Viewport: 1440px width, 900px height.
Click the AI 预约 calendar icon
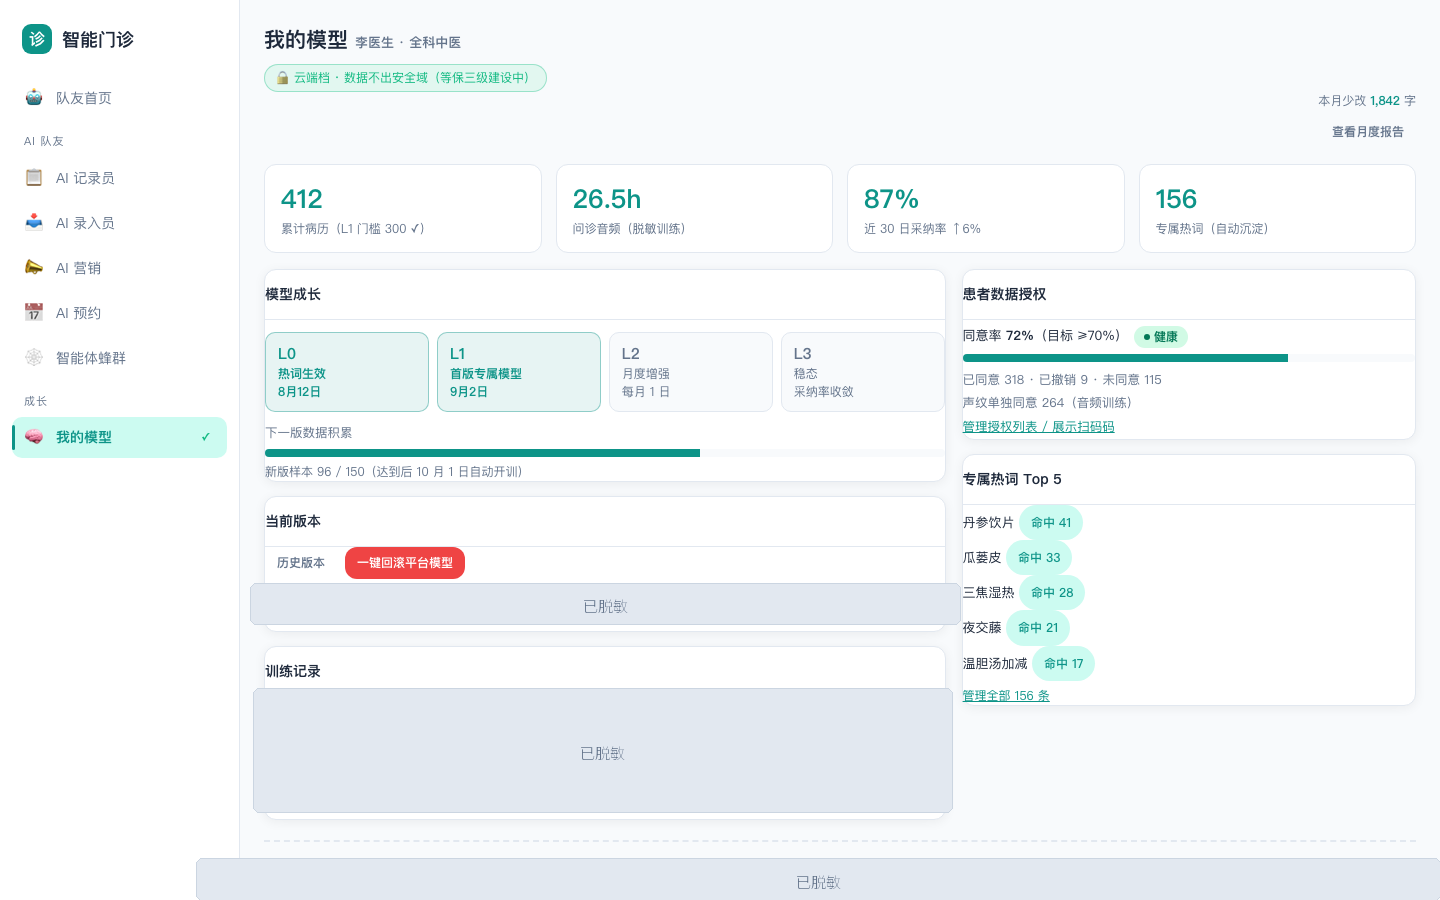click(x=34, y=312)
